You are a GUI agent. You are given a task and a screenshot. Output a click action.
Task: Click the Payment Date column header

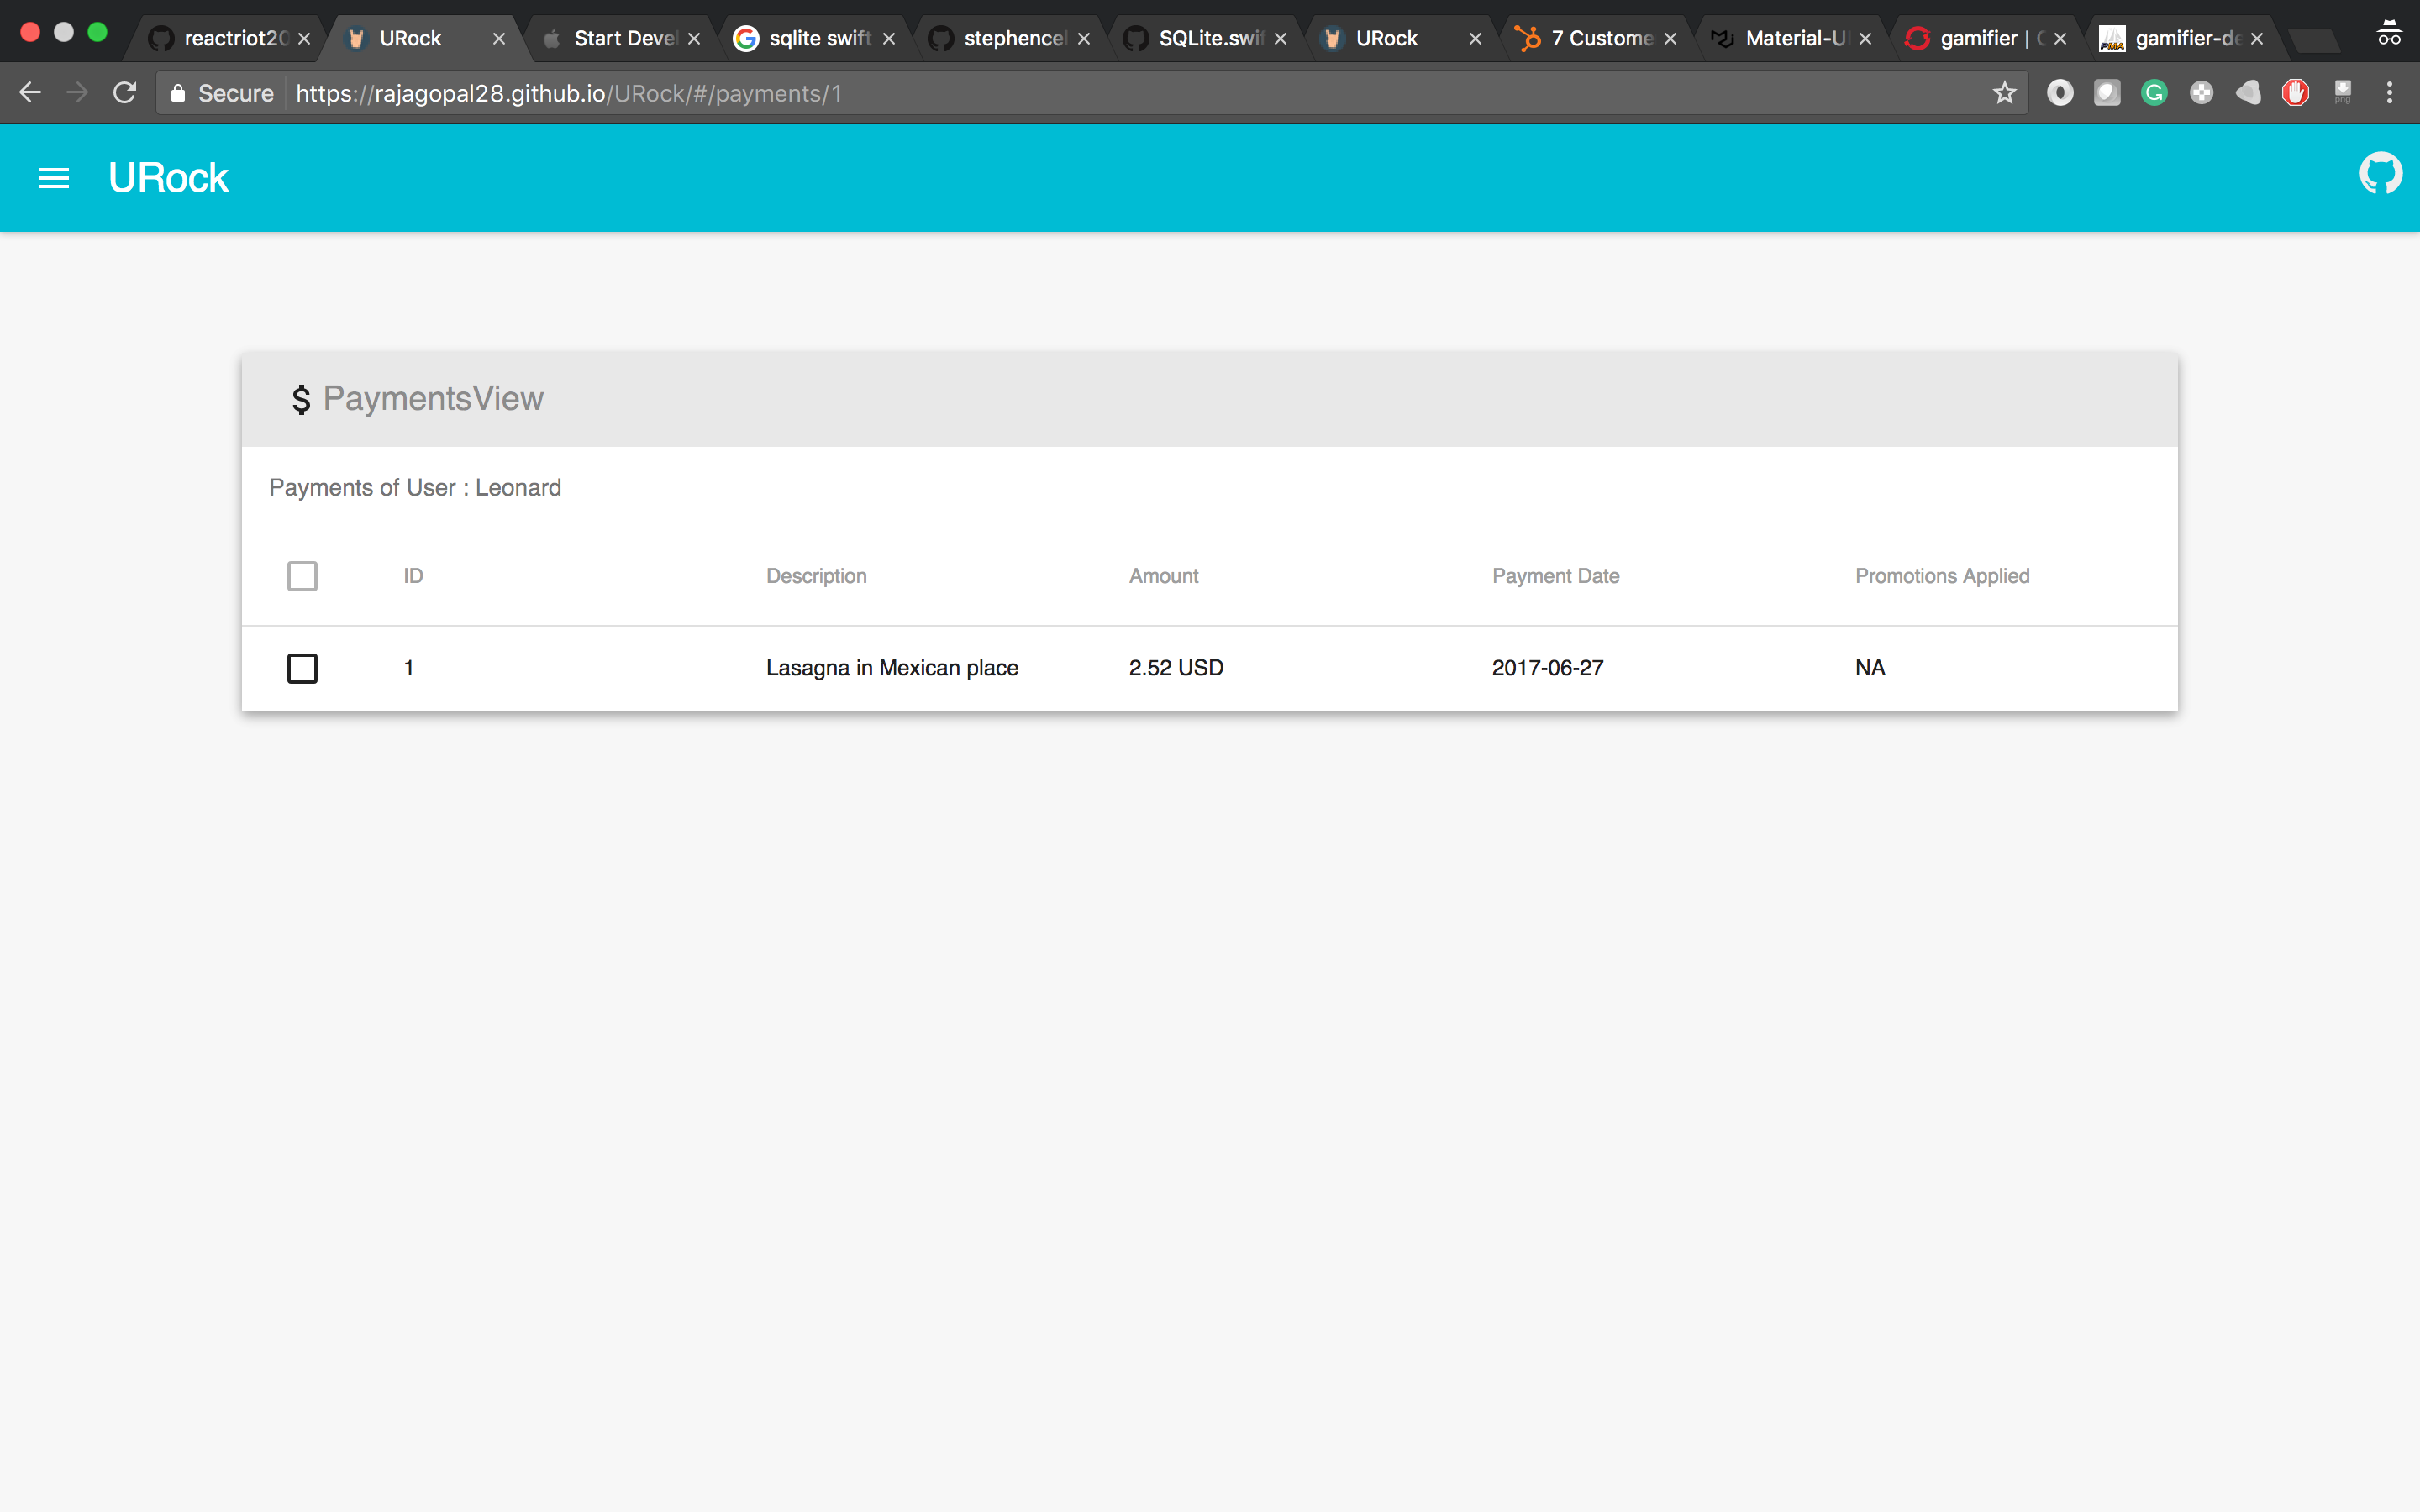point(1555,576)
